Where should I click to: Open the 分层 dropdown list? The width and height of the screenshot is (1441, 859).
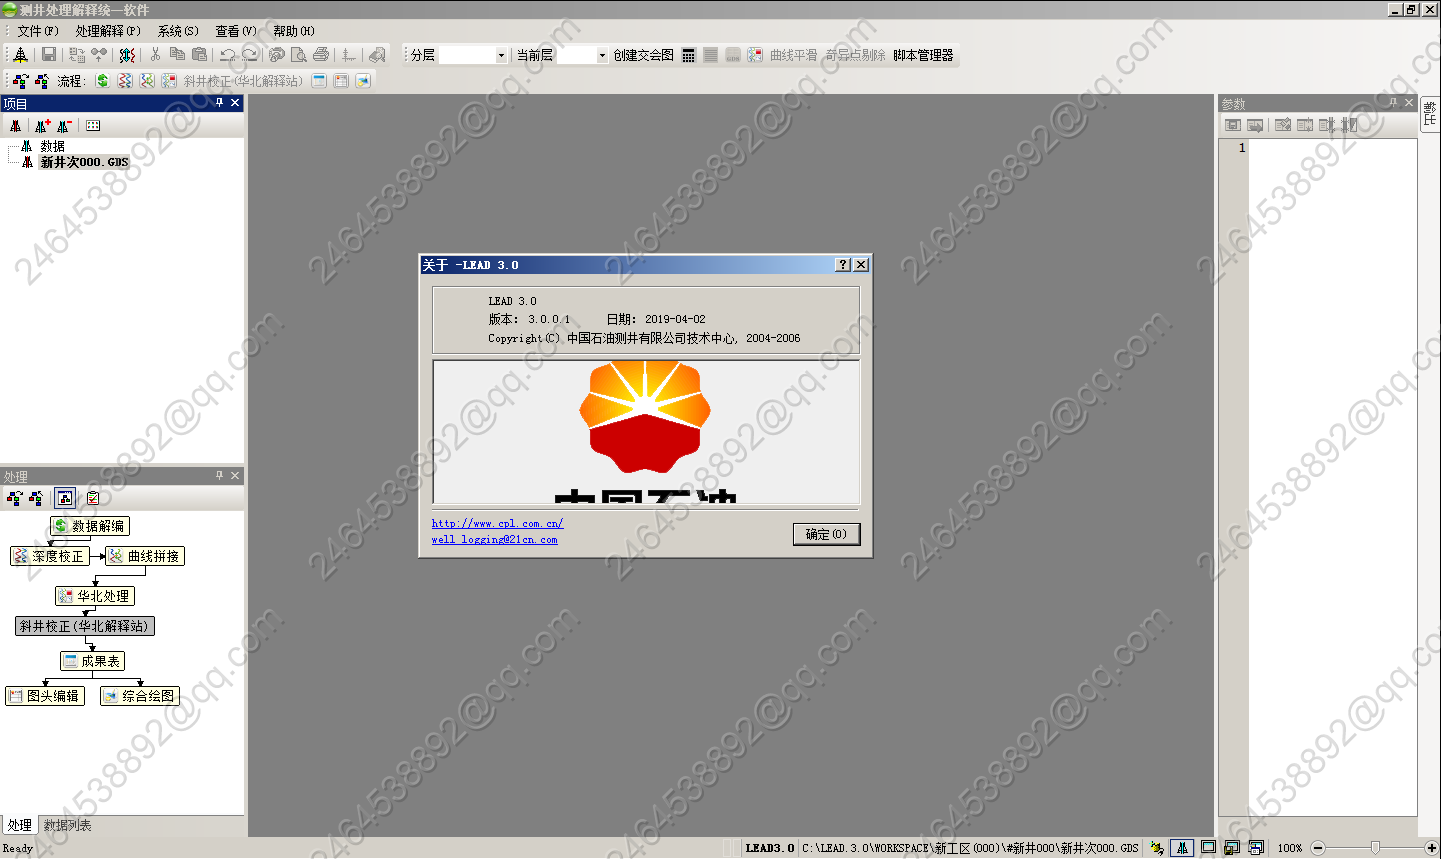click(501, 56)
